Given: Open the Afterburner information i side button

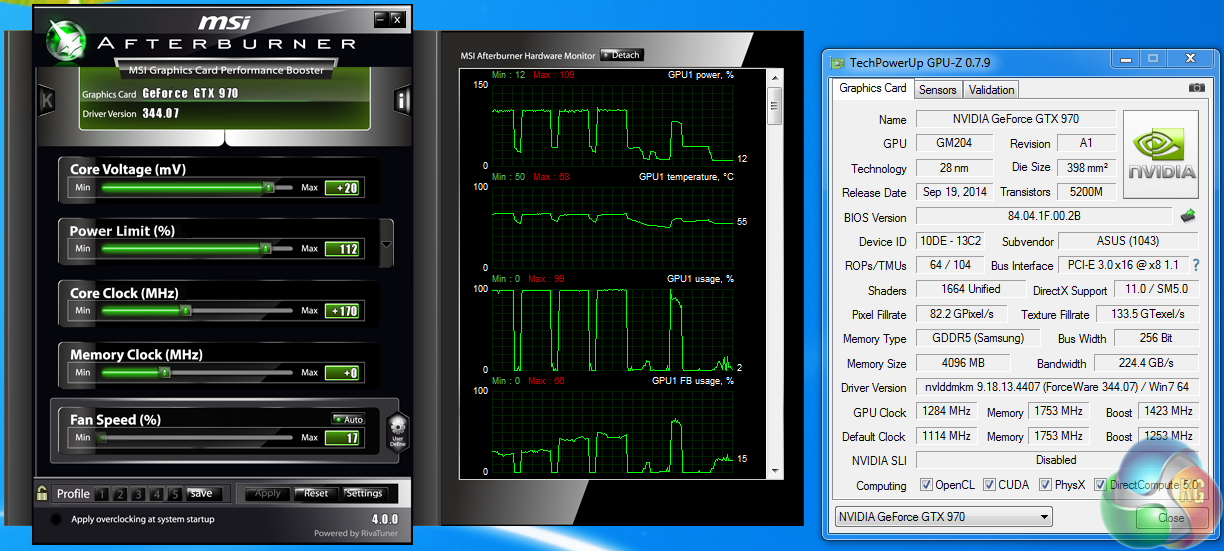Looking at the screenshot, I should coord(402,101).
